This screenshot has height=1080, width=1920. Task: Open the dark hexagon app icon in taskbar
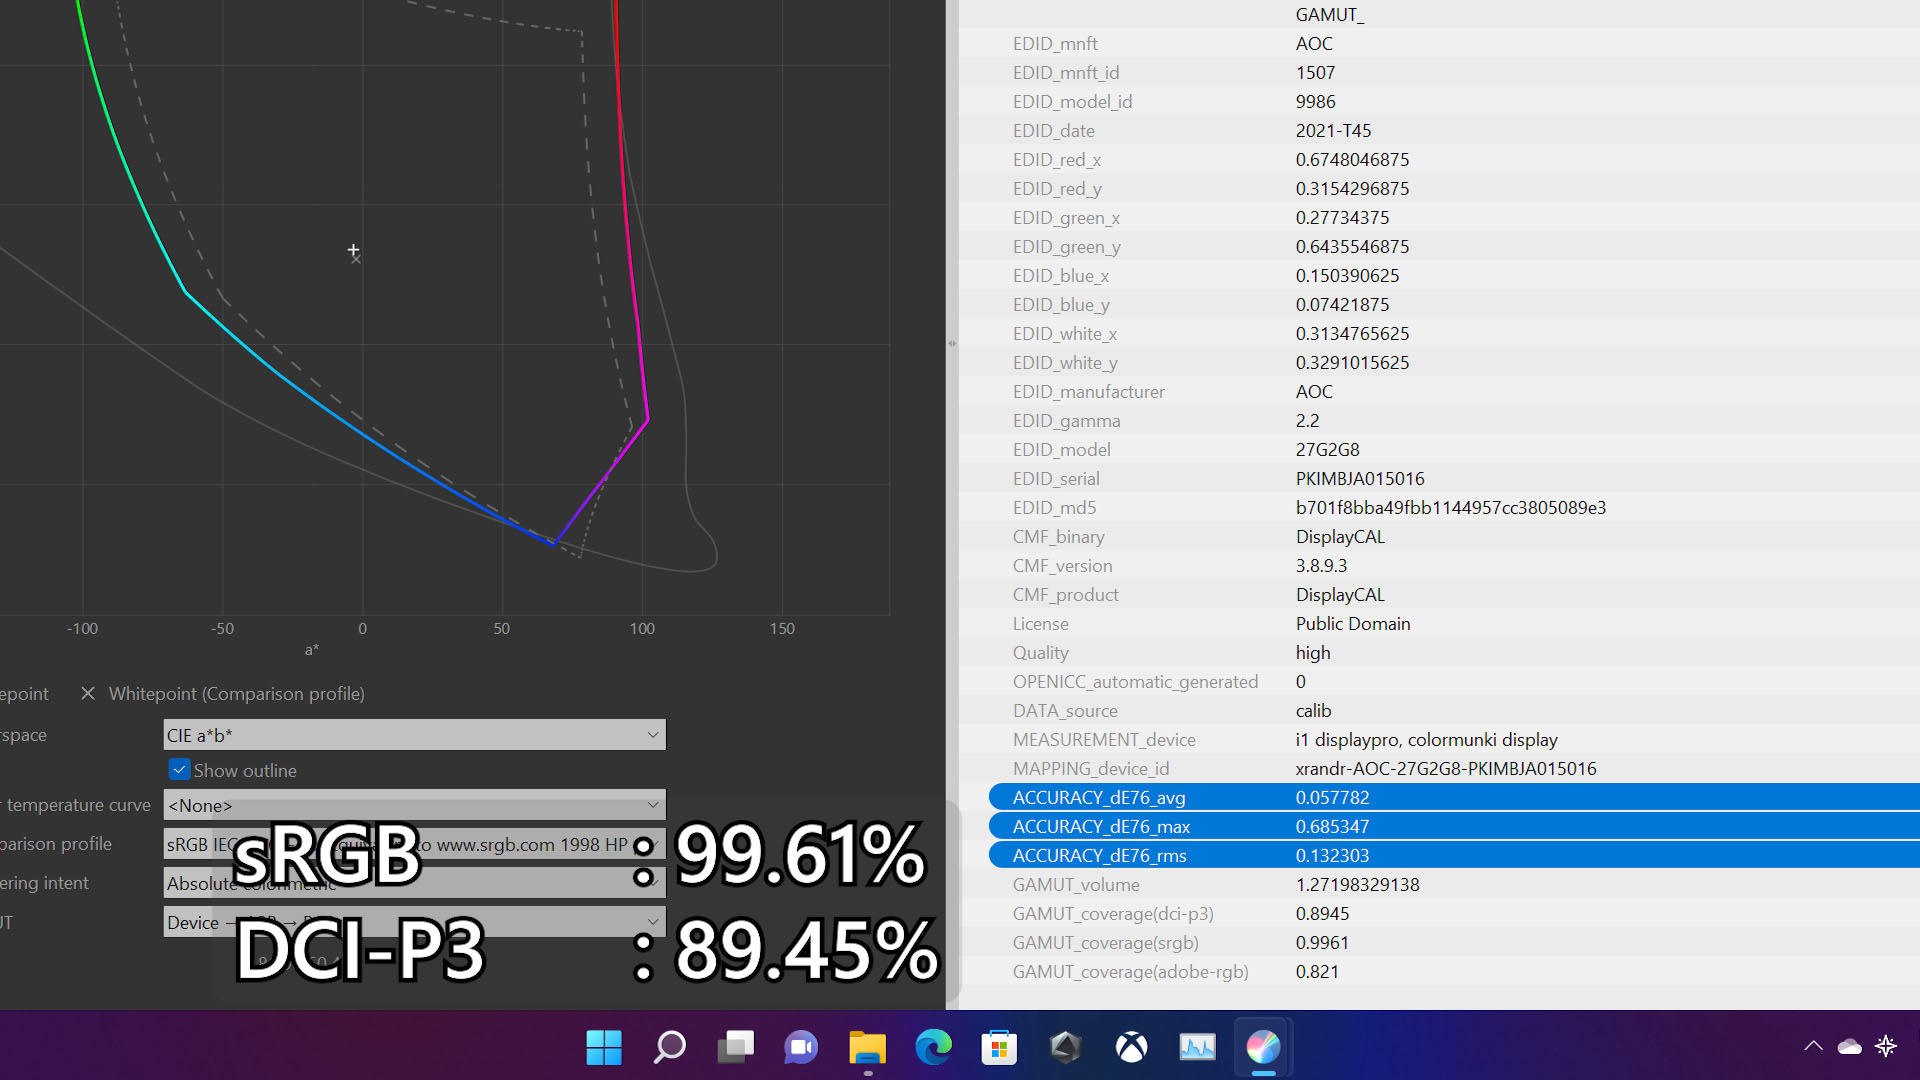(1065, 1047)
